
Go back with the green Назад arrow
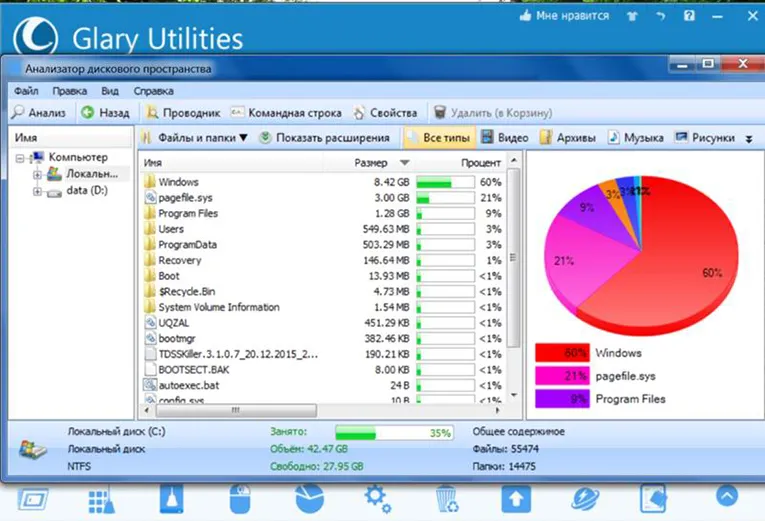(x=105, y=113)
